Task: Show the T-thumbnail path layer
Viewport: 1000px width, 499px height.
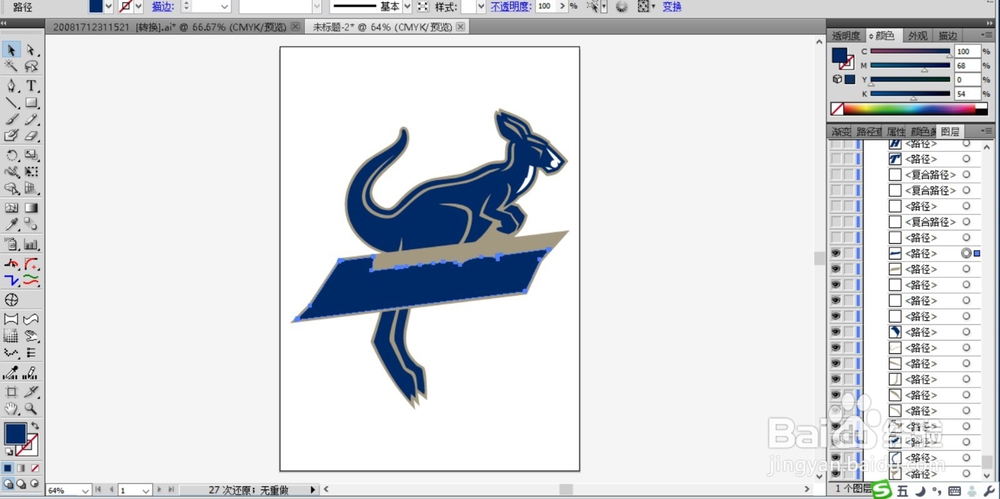Action: [x=835, y=159]
